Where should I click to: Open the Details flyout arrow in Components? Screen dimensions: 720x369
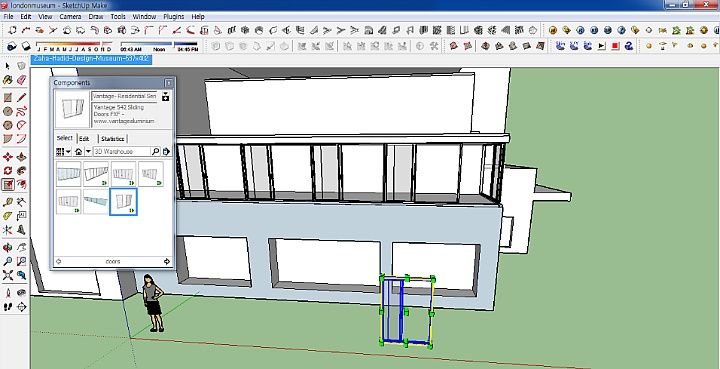pos(166,151)
